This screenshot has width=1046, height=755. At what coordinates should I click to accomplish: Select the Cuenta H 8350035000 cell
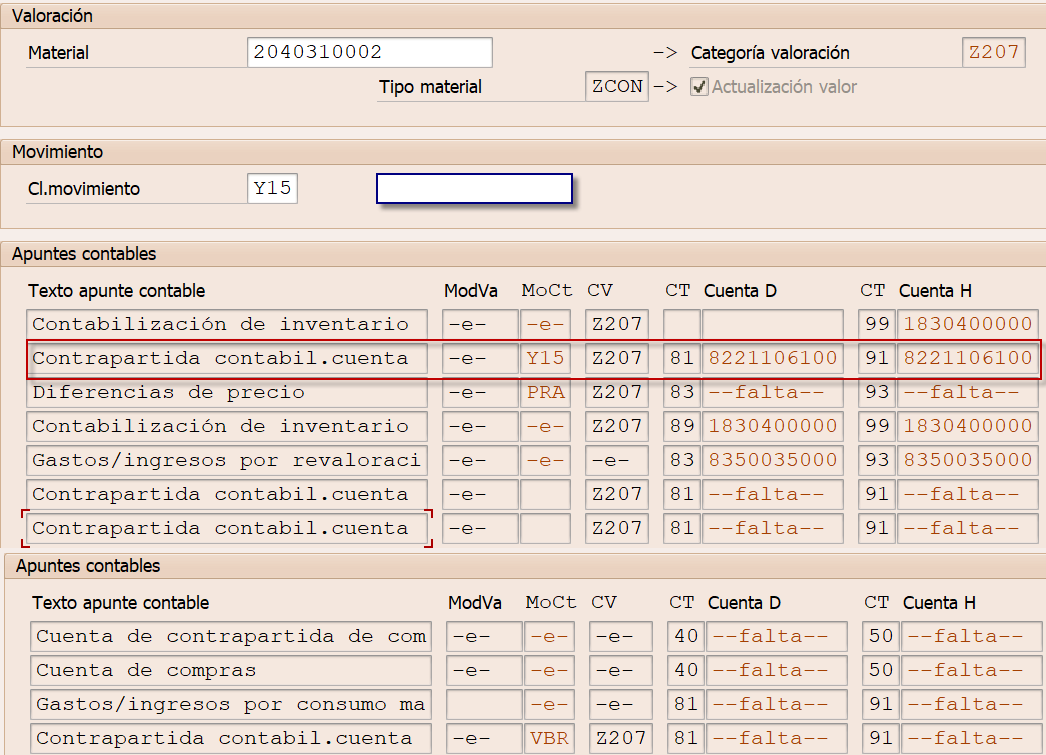click(x=967, y=460)
